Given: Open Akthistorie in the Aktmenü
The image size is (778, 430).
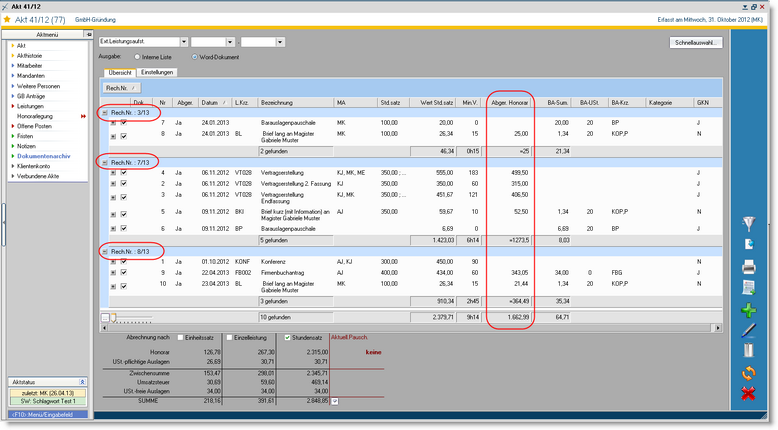Looking at the screenshot, I should pyautogui.click(x=29, y=56).
